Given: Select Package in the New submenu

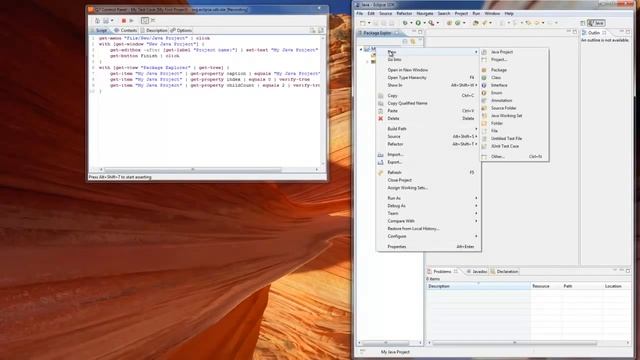Looking at the screenshot, I should (x=514, y=70).
